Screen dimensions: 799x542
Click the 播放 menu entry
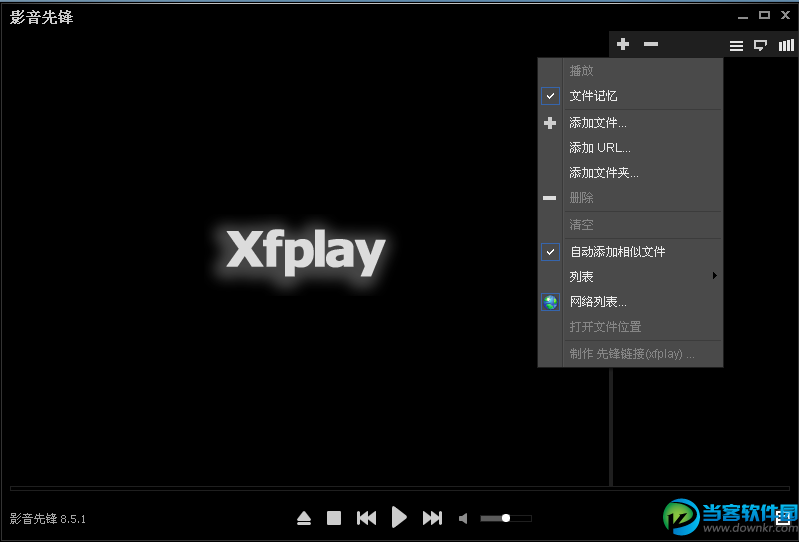click(x=630, y=71)
